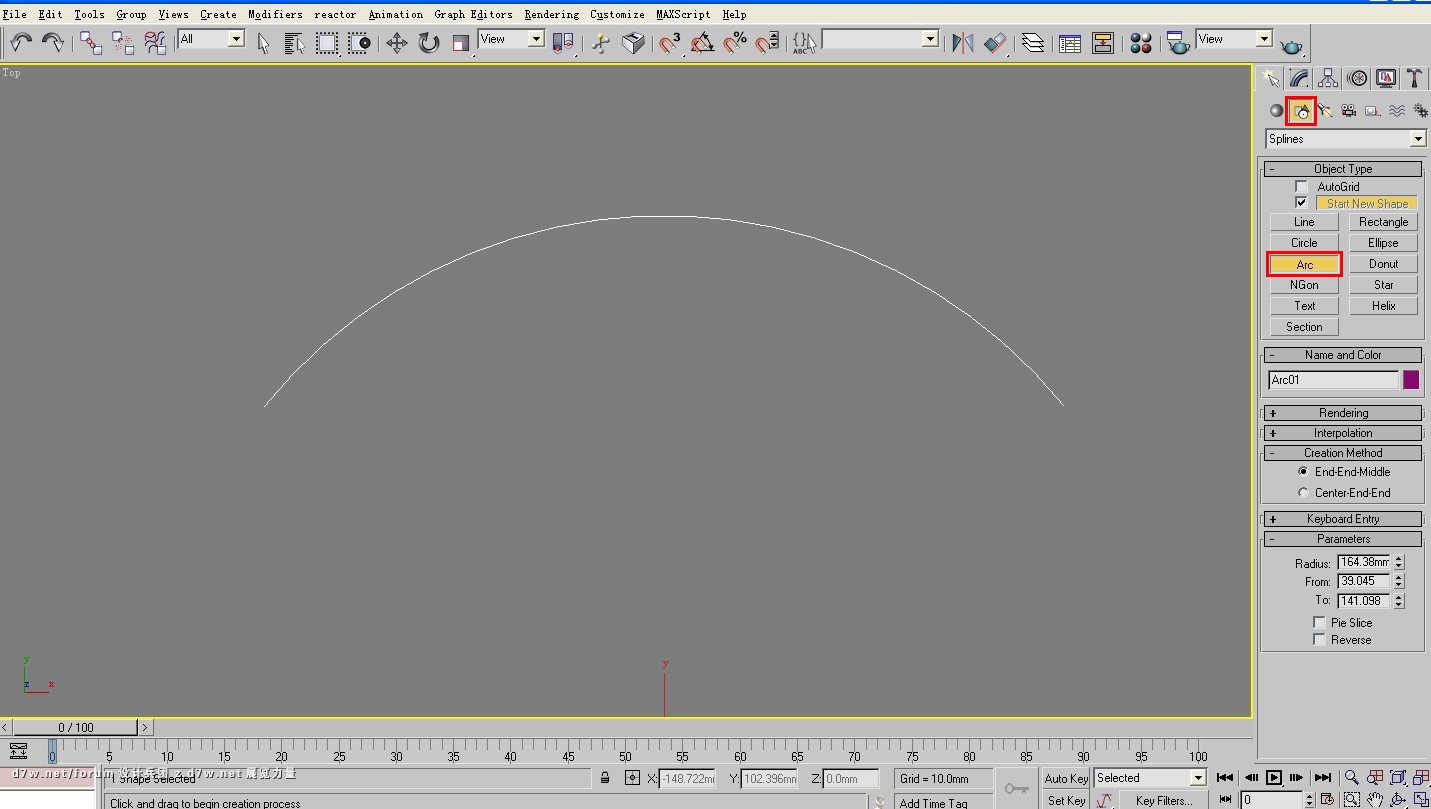Open the Graph Editors menu
The height and width of the screenshot is (809, 1431).
[473, 14]
